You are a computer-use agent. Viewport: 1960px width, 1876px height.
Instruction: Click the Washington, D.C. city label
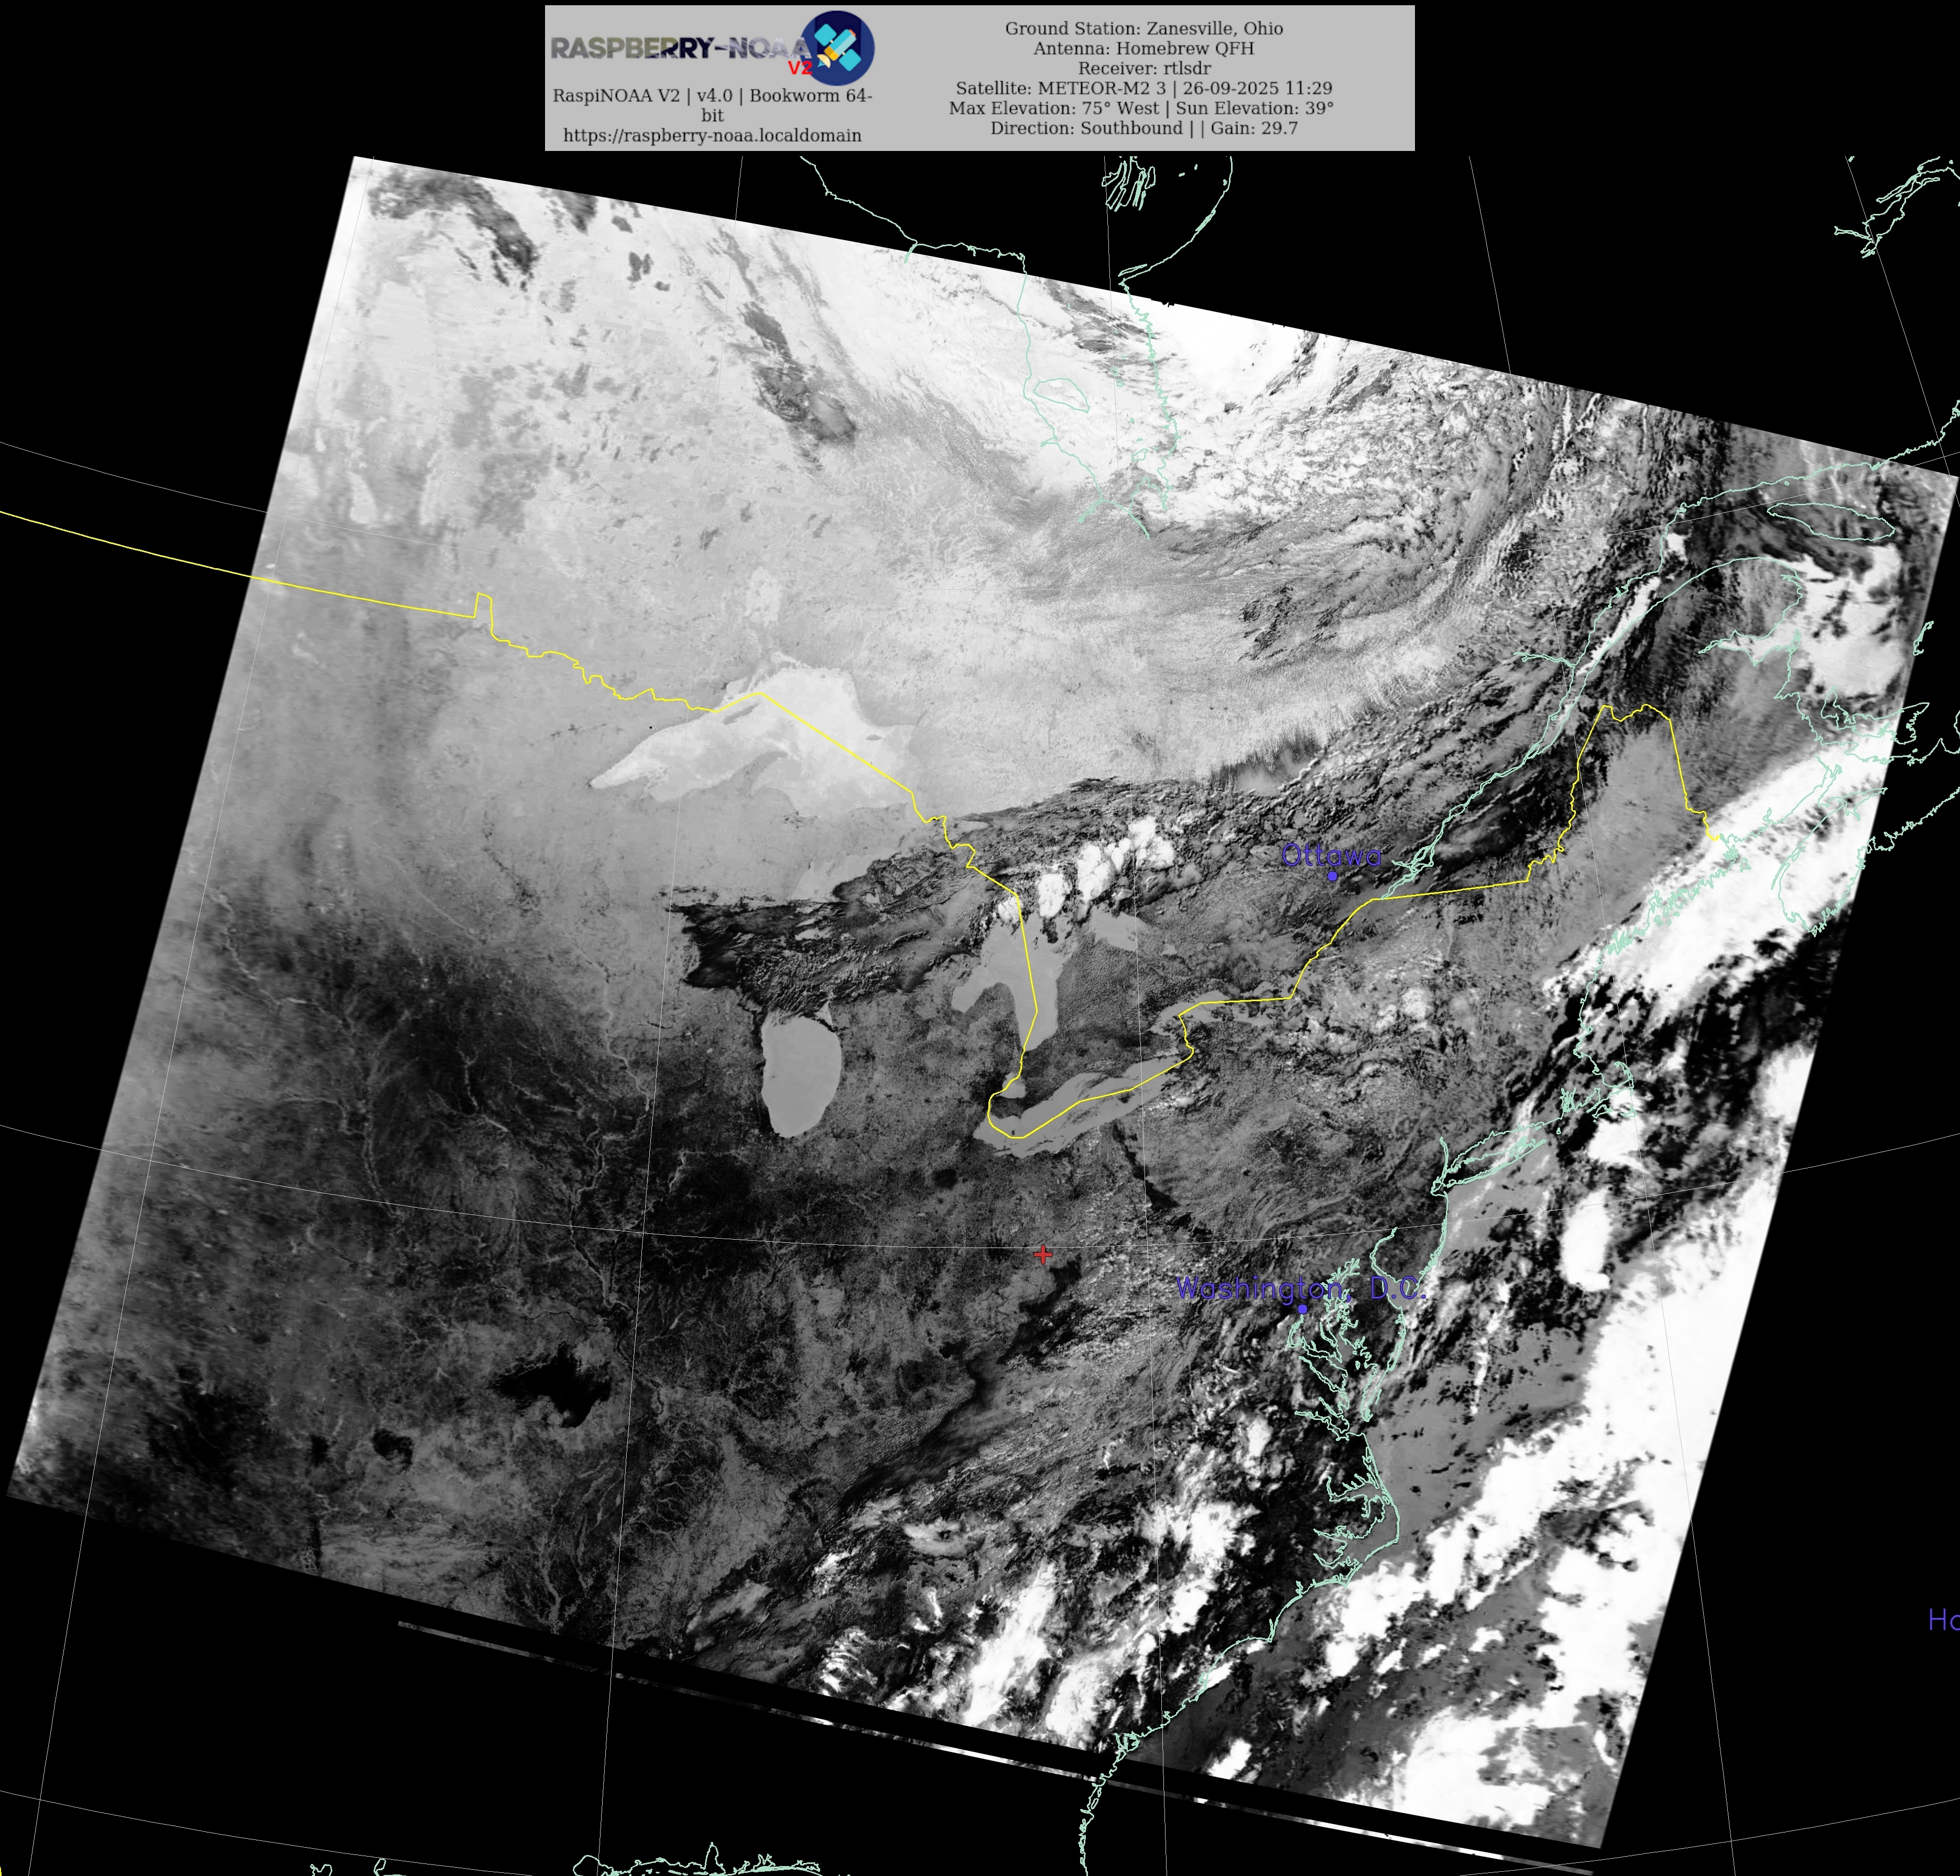tap(1300, 1288)
